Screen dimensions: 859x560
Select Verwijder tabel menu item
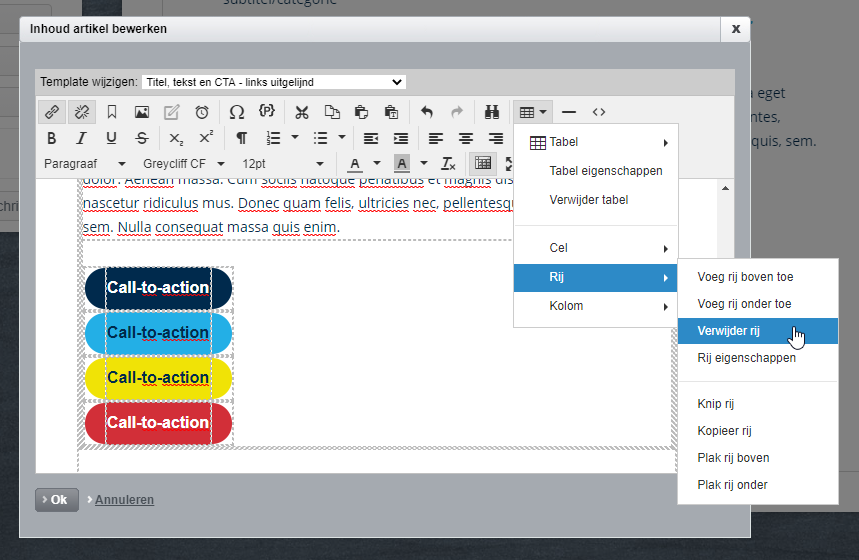[x=595, y=200]
